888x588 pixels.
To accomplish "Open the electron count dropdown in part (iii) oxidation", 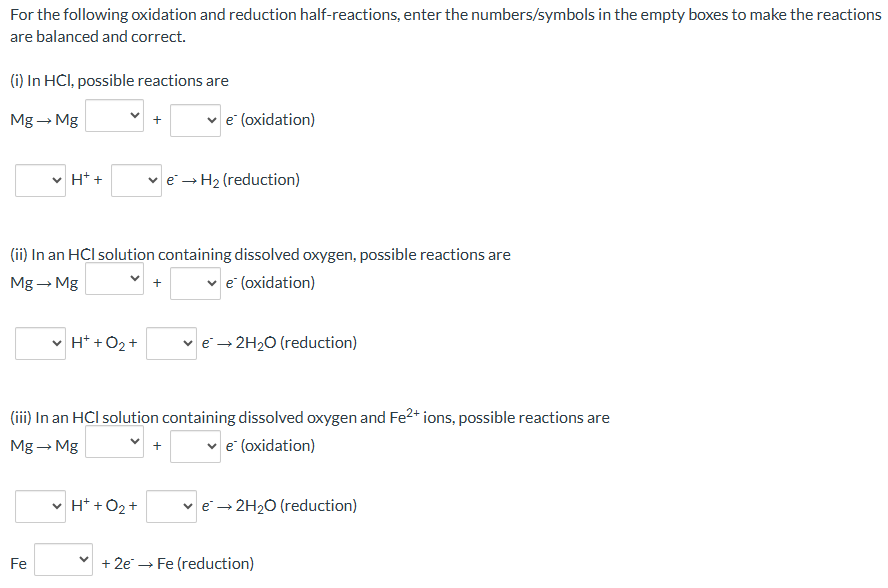I will click(x=194, y=445).
